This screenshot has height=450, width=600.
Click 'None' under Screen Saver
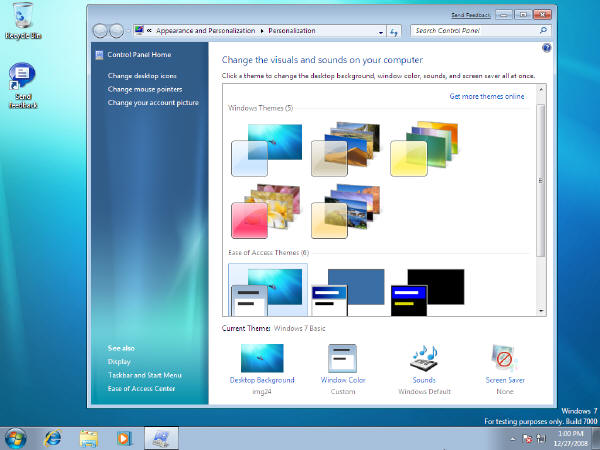click(x=505, y=391)
